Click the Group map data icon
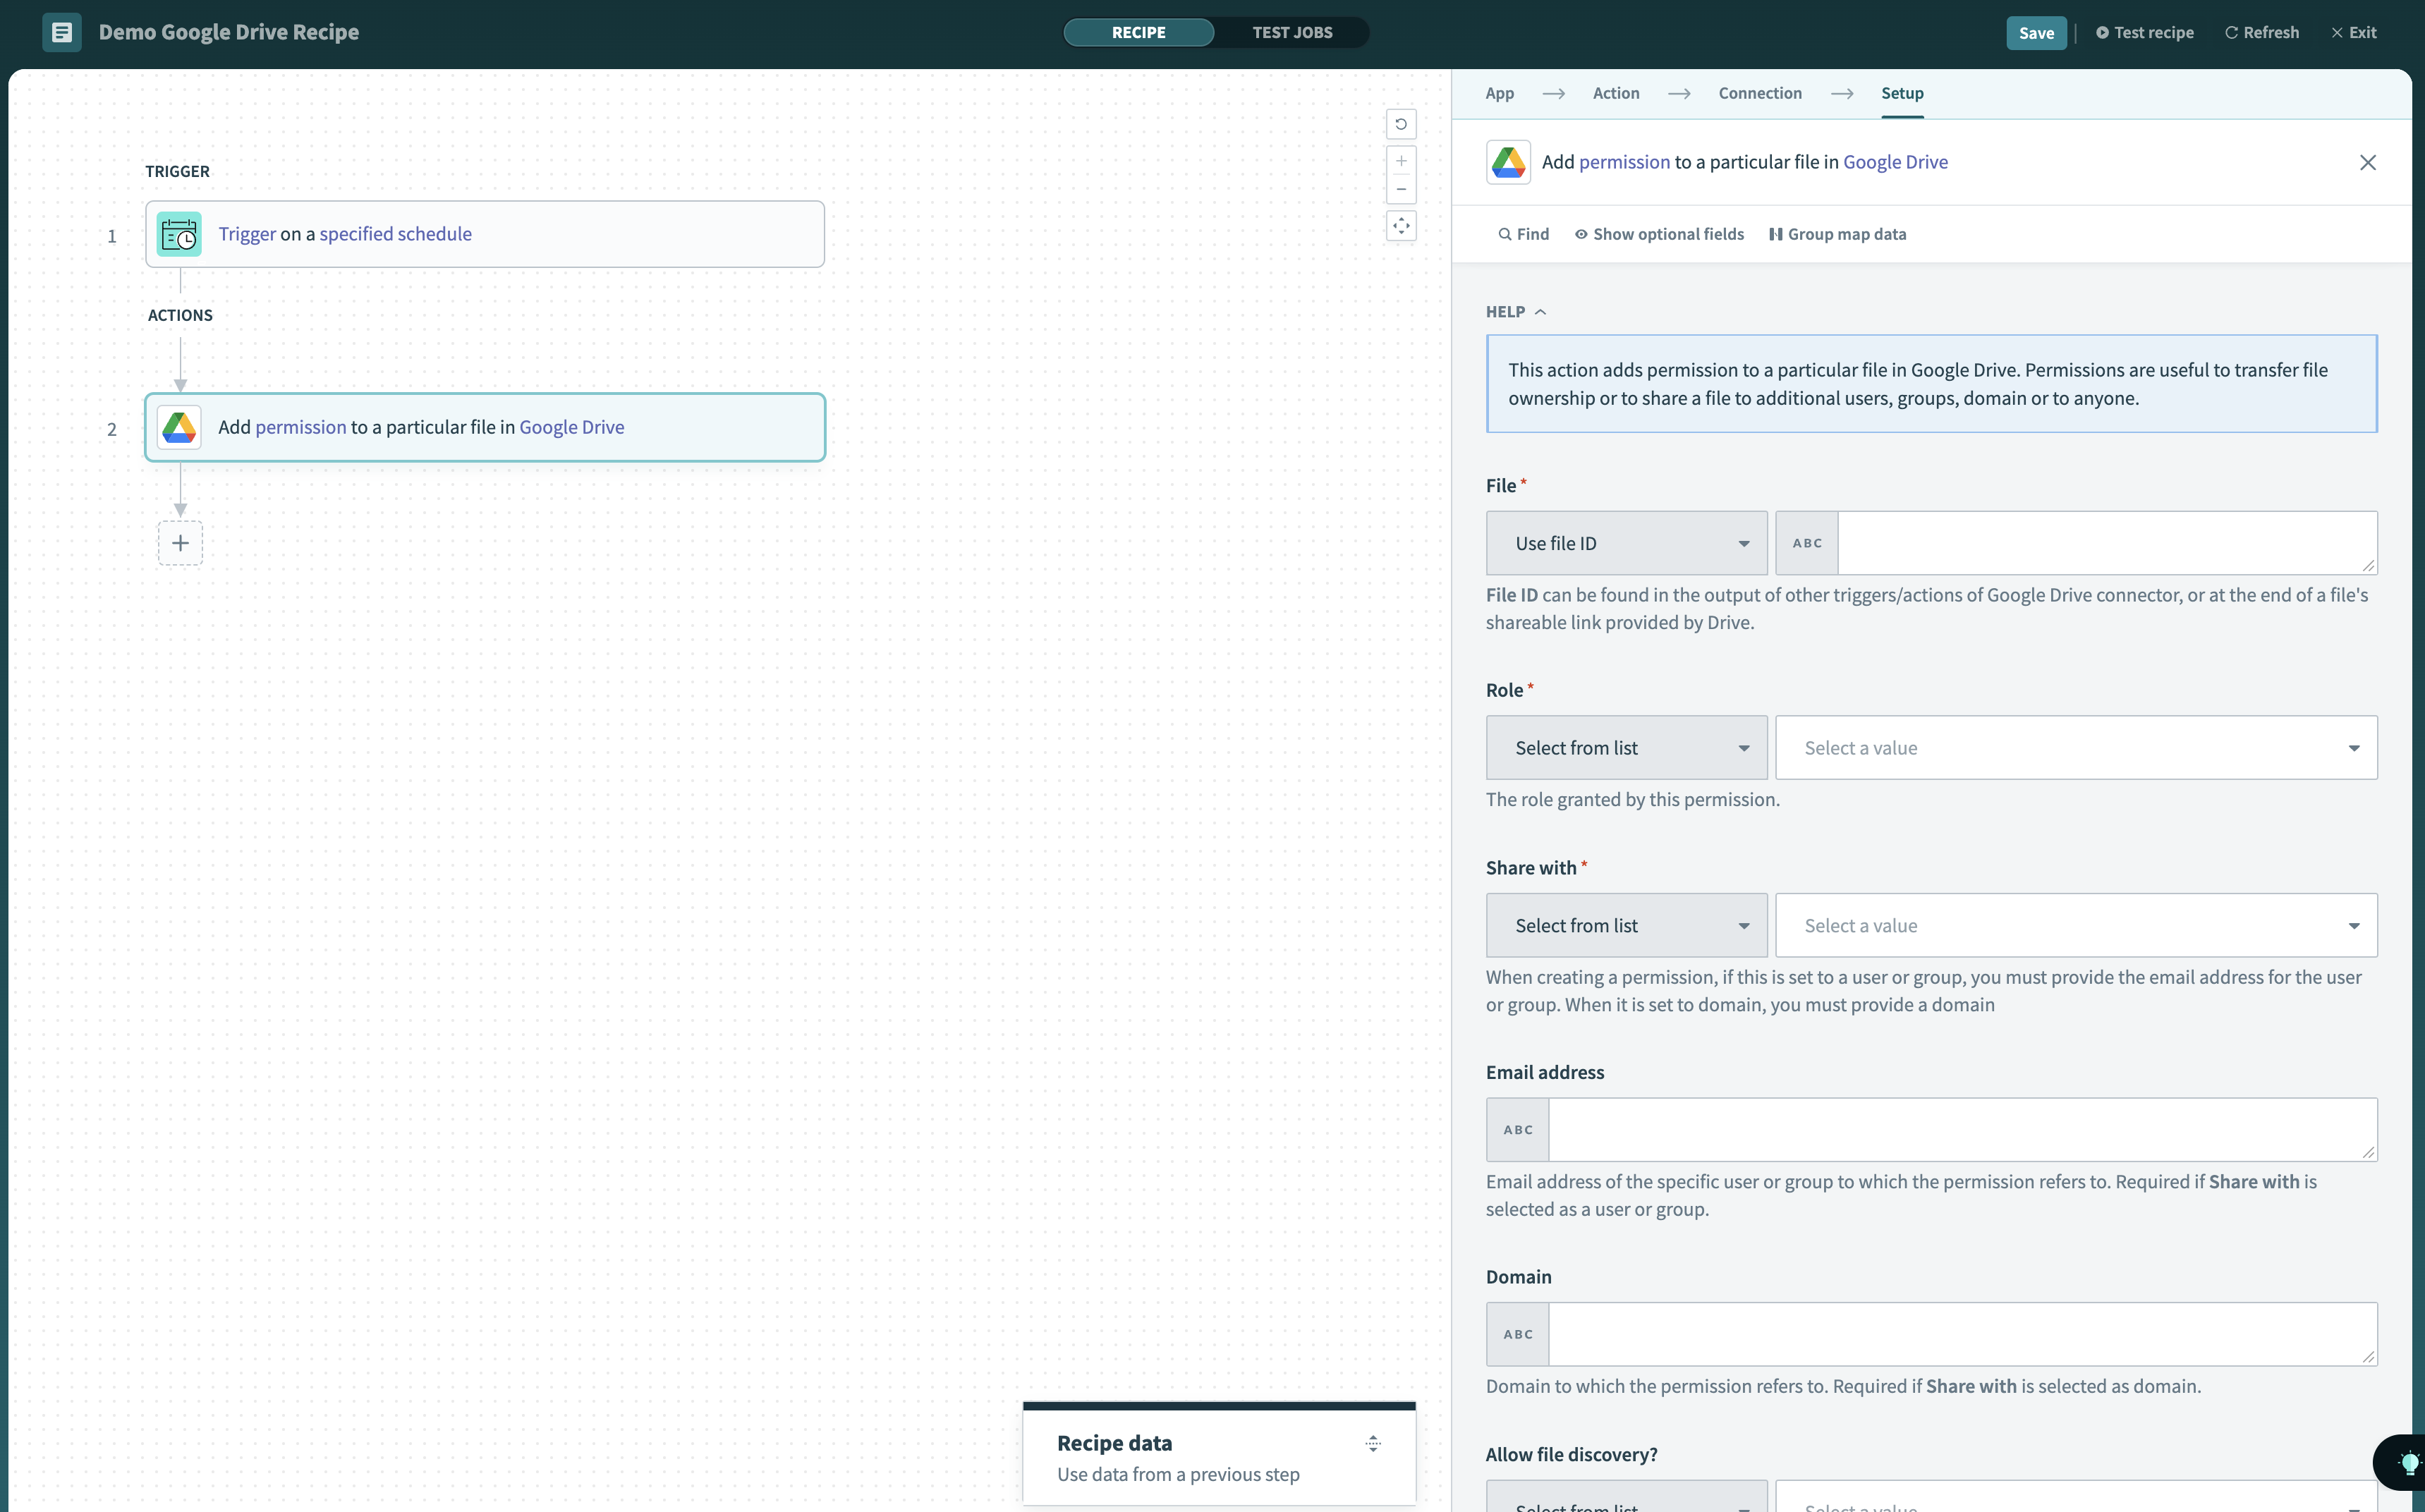This screenshot has height=1512, width=2425. 1775,232
